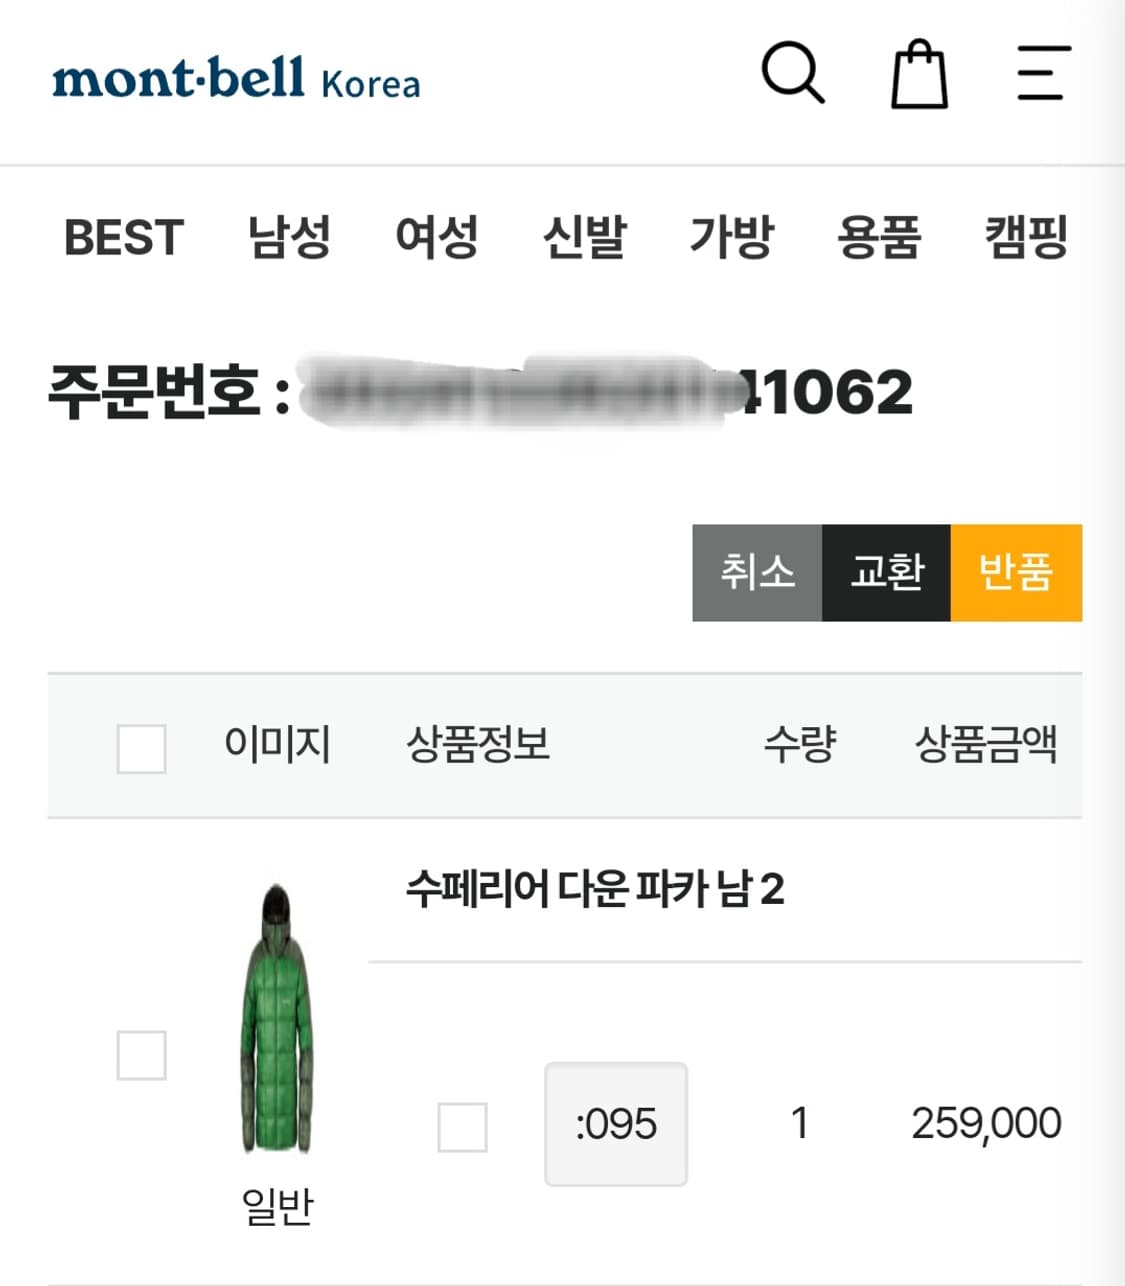
Task: Go to the 캠핑 category
Action: (1026, 238)
